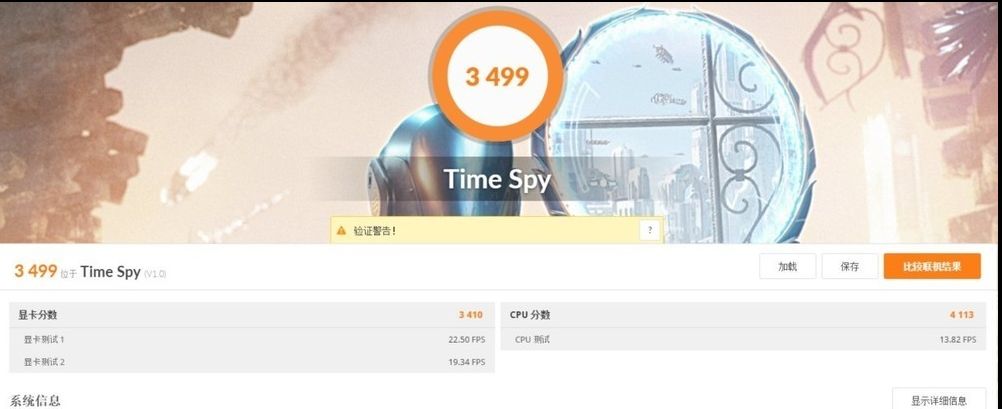
Task: Click the 验证警告 warning banner text
Action: pyautogui.click(x=374, y=230)
